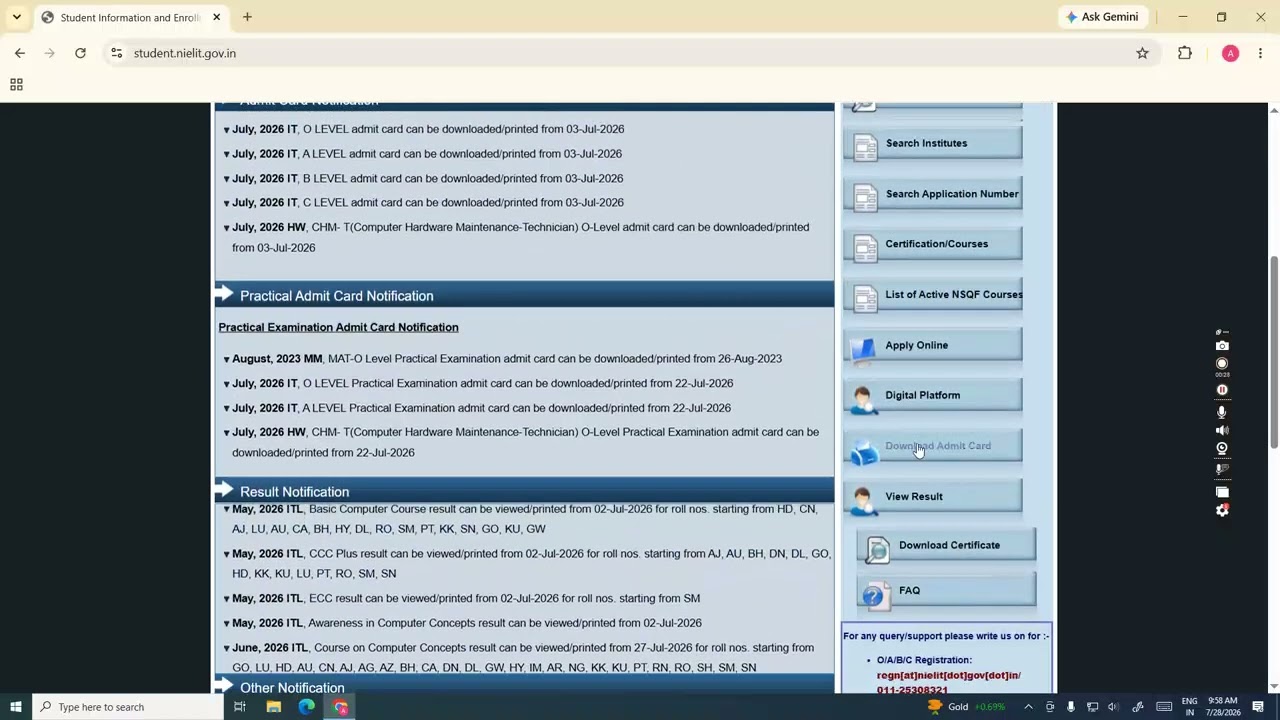Viewport: 1280px width, 720px height.
Task: Expand the Other Notification section arrow
Action: pos(224,687)
